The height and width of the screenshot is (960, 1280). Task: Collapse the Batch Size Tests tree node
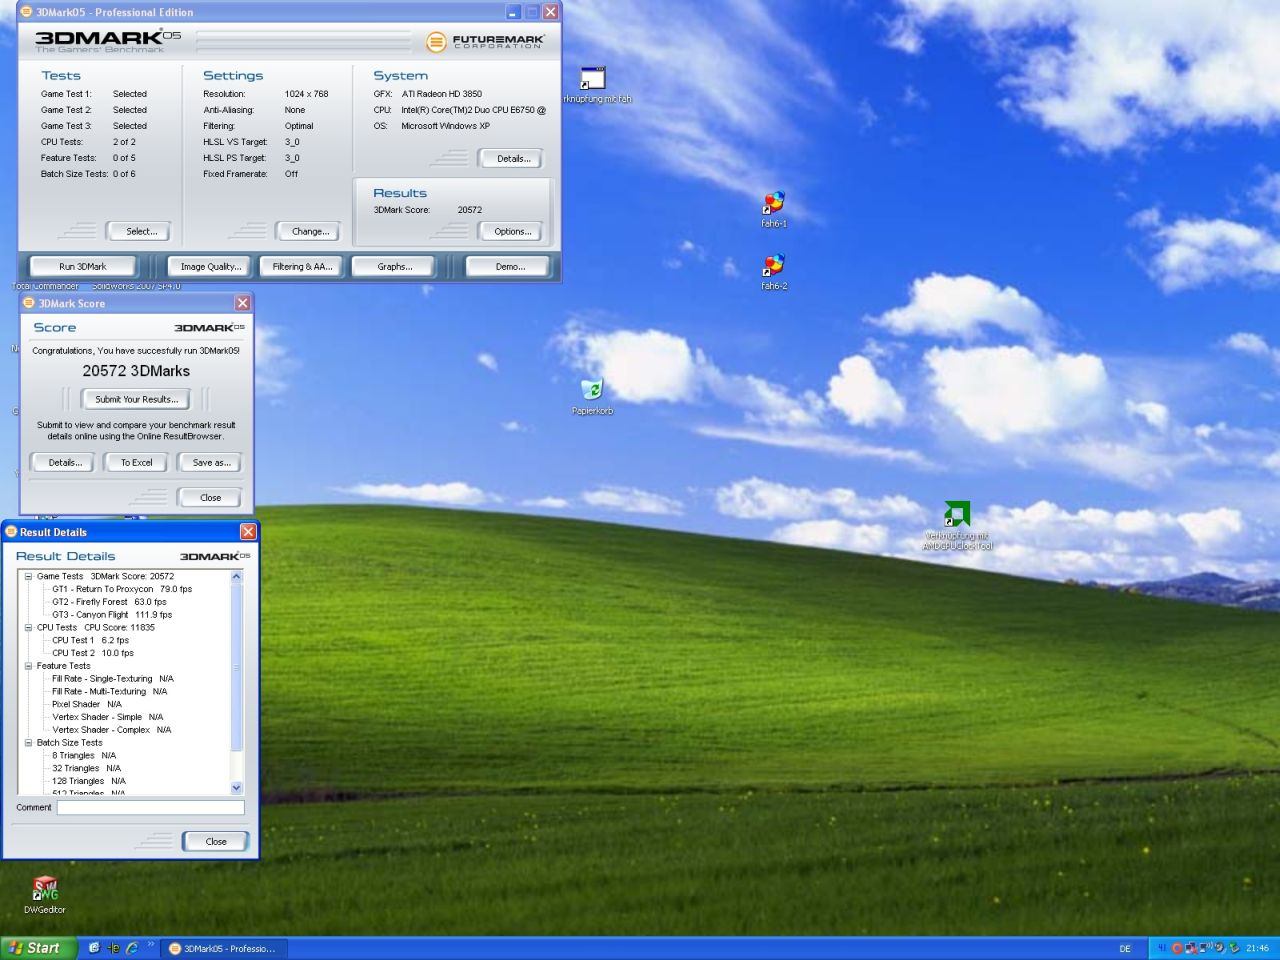point(28,743)
